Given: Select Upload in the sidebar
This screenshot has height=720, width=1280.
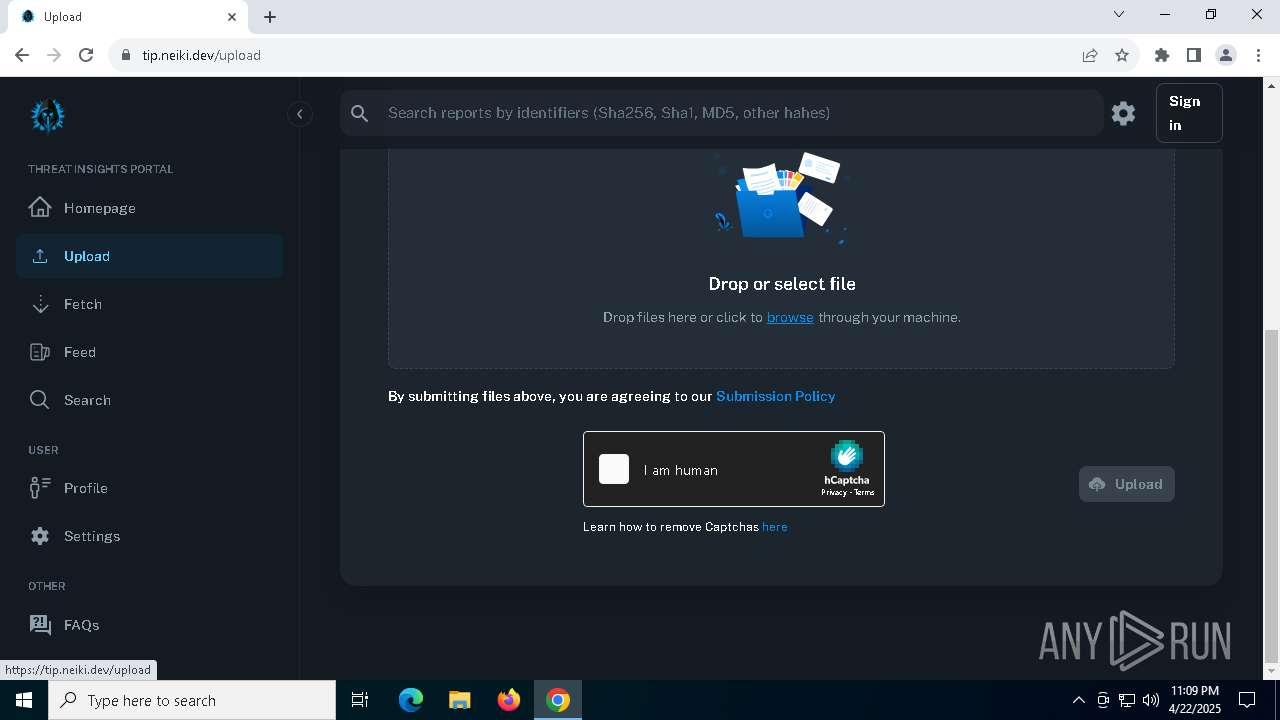Looking at the screenshot, I should point(150,256).
